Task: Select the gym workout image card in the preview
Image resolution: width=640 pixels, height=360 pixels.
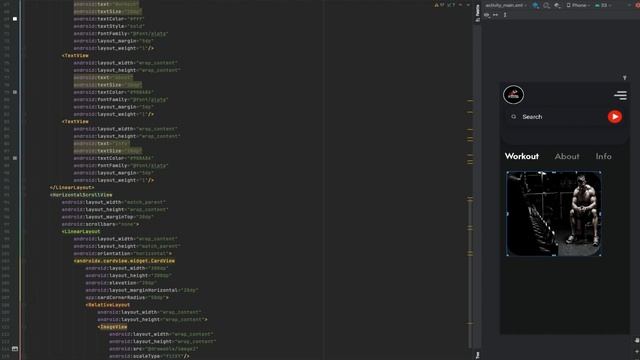Action: click(553, 214)
